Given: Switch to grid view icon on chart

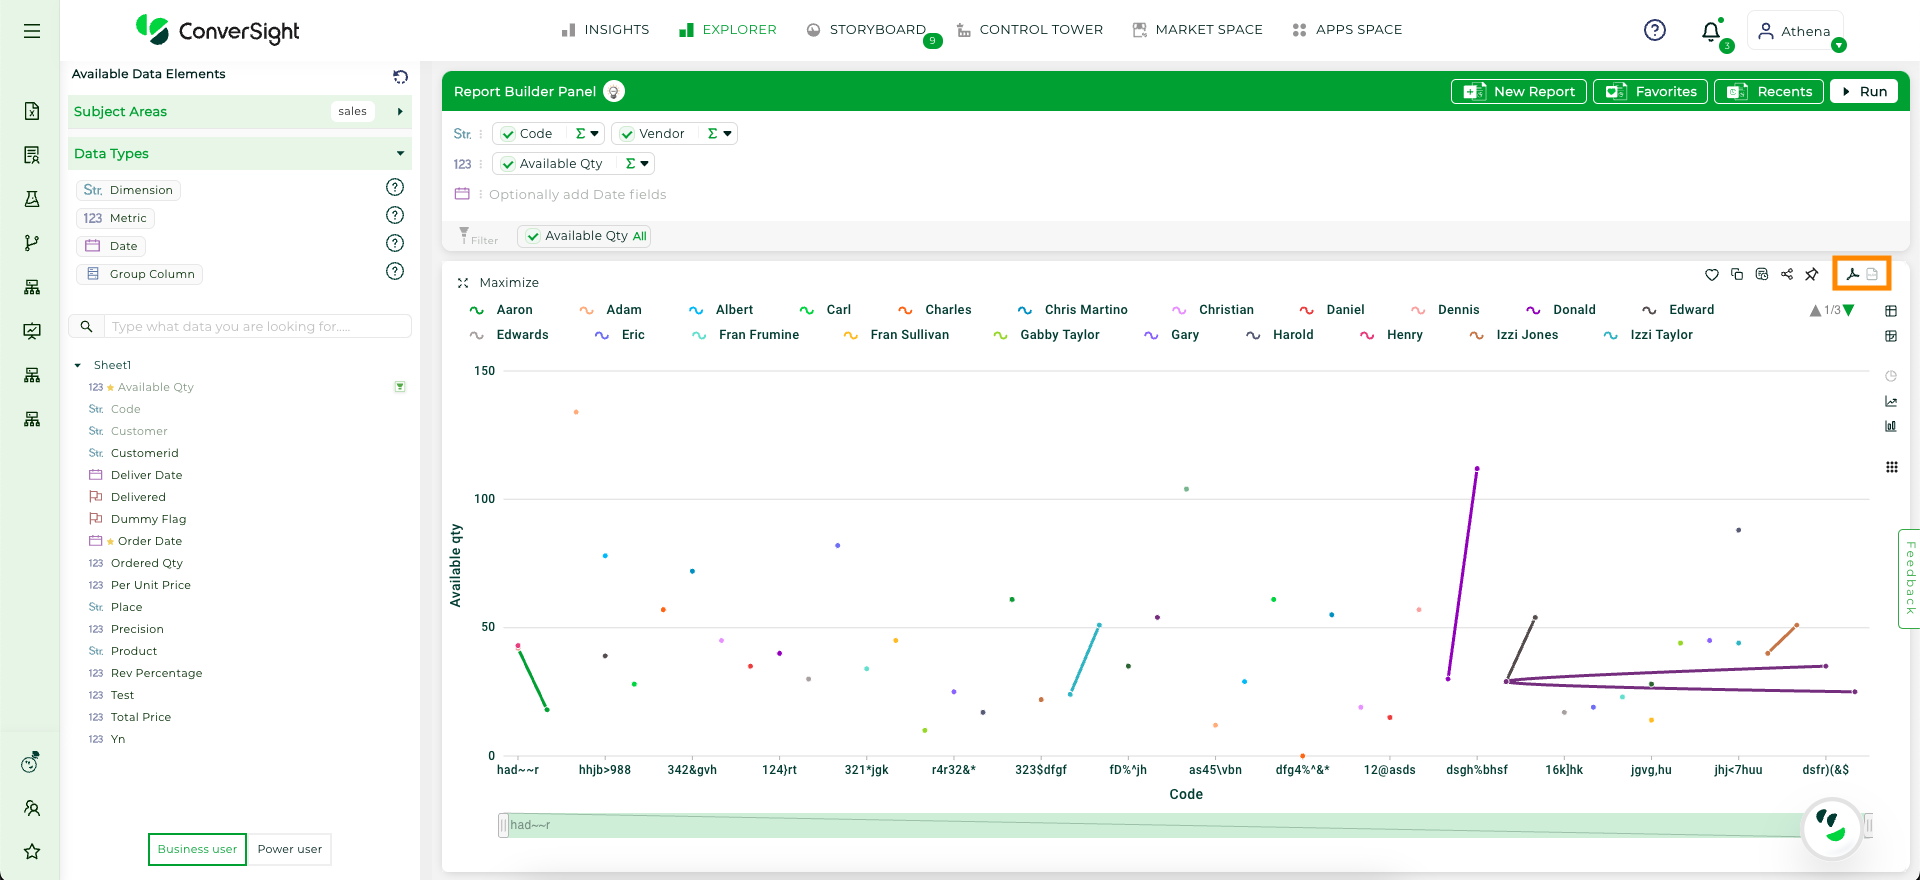Looking at the screenshot, I should [1891, 467].
